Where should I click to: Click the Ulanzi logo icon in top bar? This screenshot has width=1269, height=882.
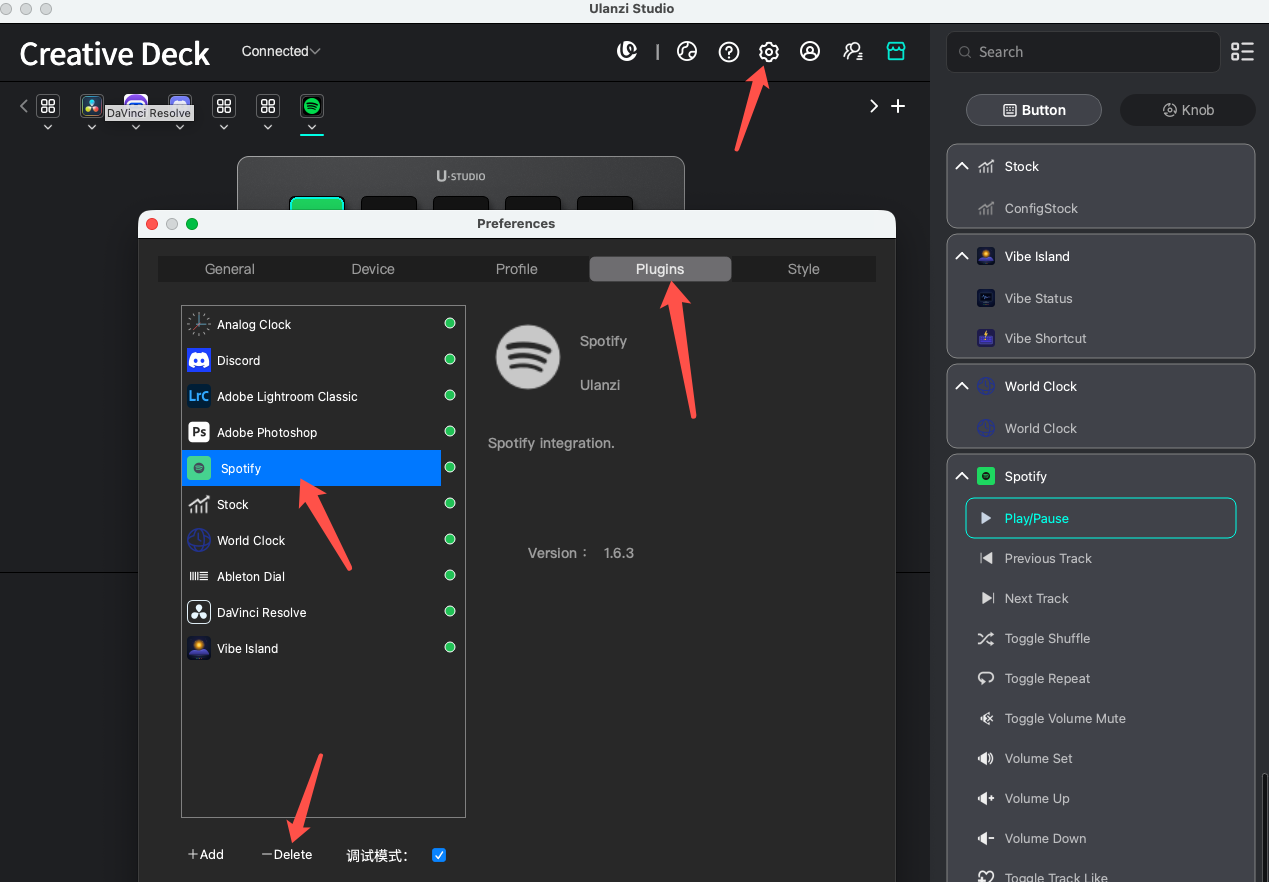[x=627, y=51]
